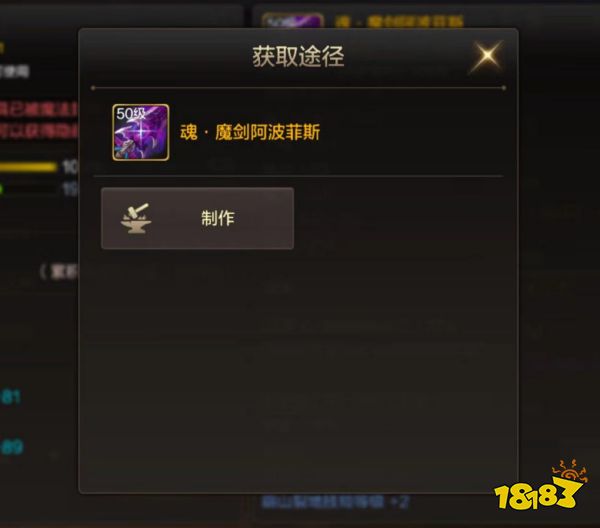Click the anvil and hammer icon

tap(135, 218)
